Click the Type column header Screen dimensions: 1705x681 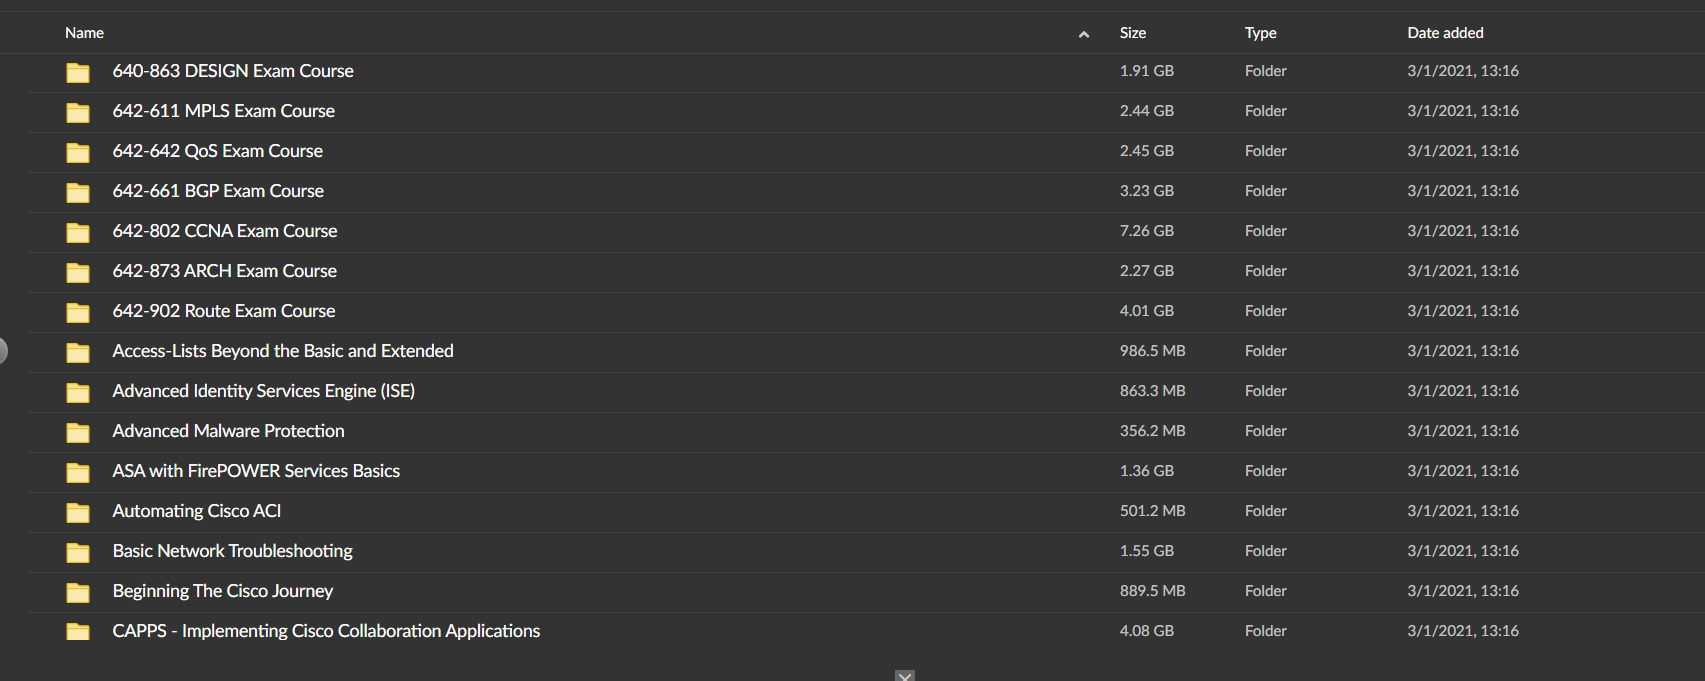pos(1260,33)
